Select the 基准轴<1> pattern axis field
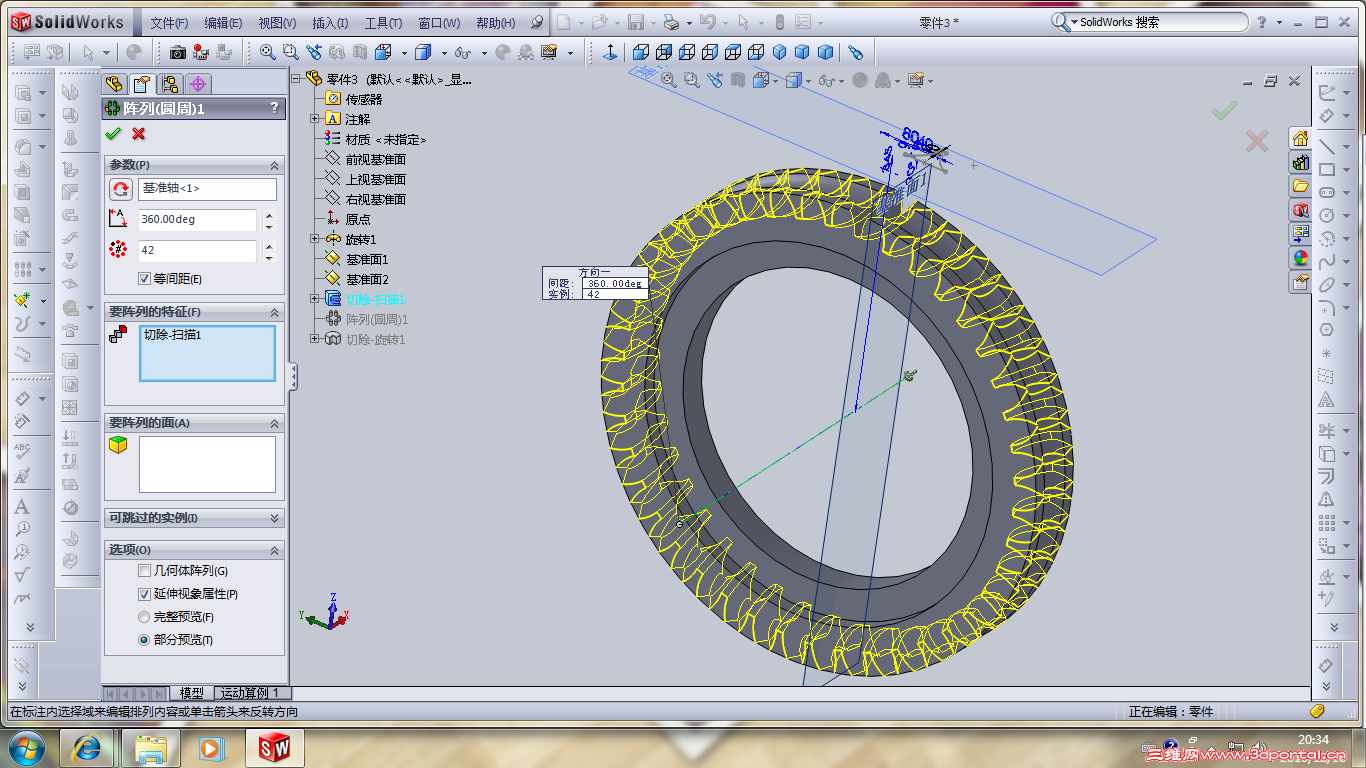The width and height of the screenshot is (1366, 768). 207,189
